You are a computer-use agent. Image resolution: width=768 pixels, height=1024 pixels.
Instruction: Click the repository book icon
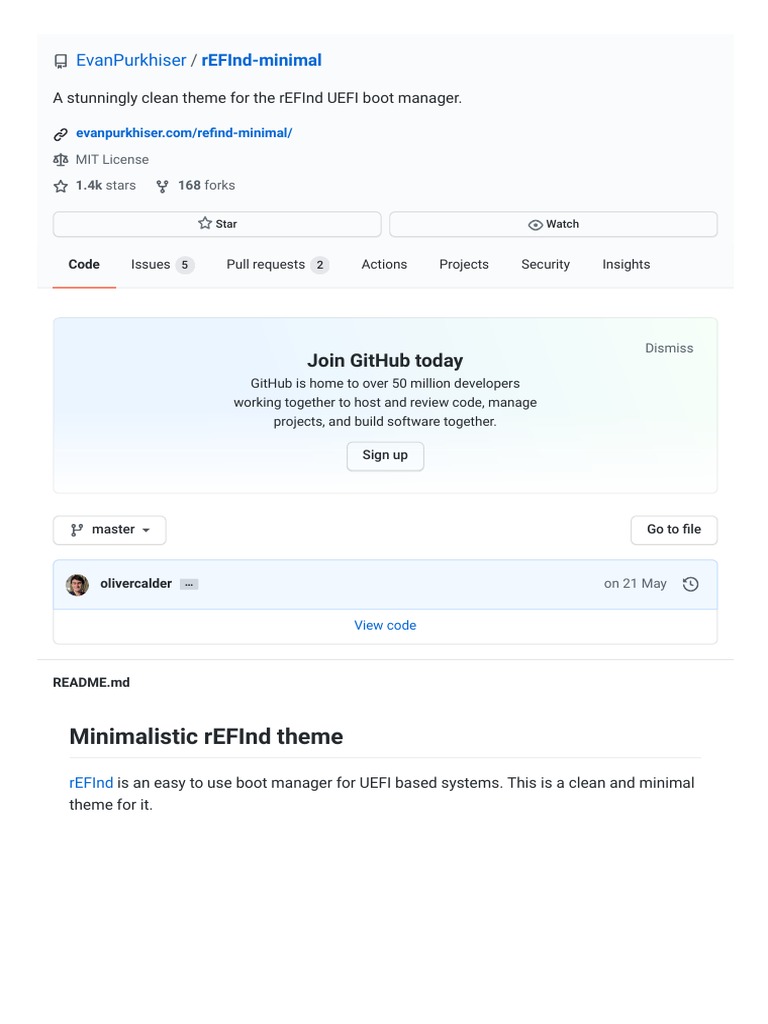pos(61,61)
